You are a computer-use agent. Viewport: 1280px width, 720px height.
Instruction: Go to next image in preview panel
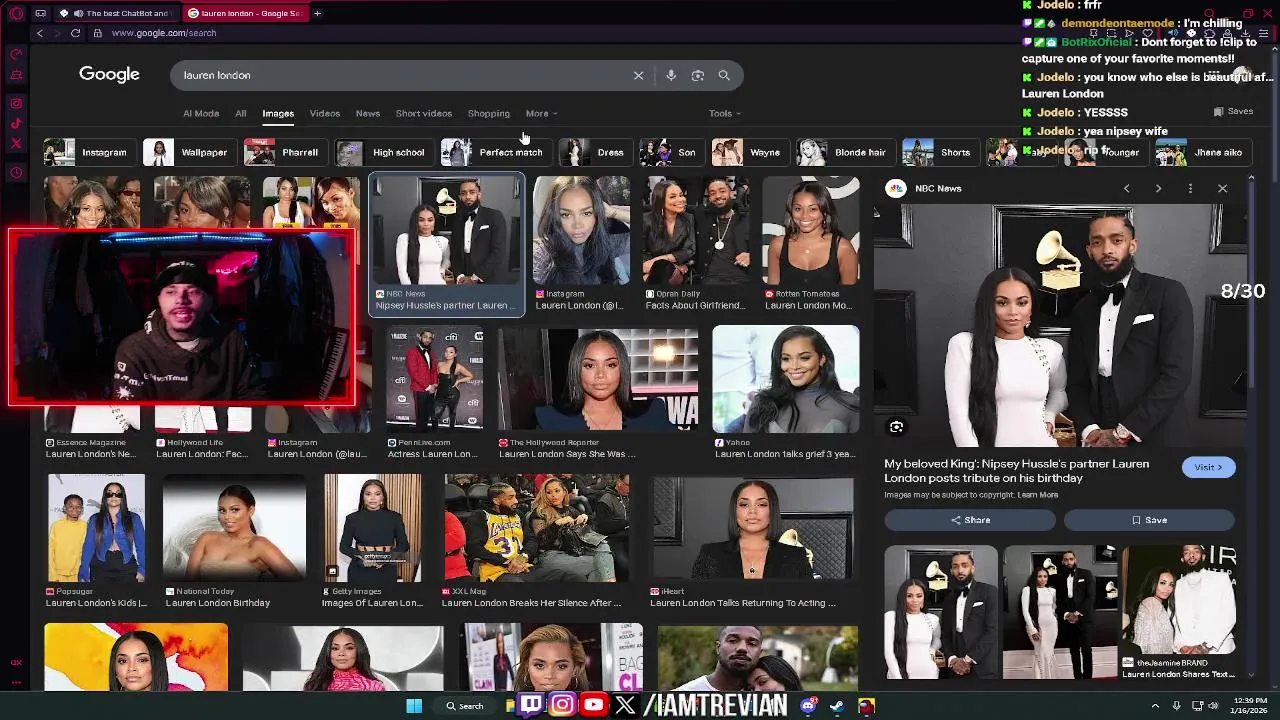point(1158,188)
